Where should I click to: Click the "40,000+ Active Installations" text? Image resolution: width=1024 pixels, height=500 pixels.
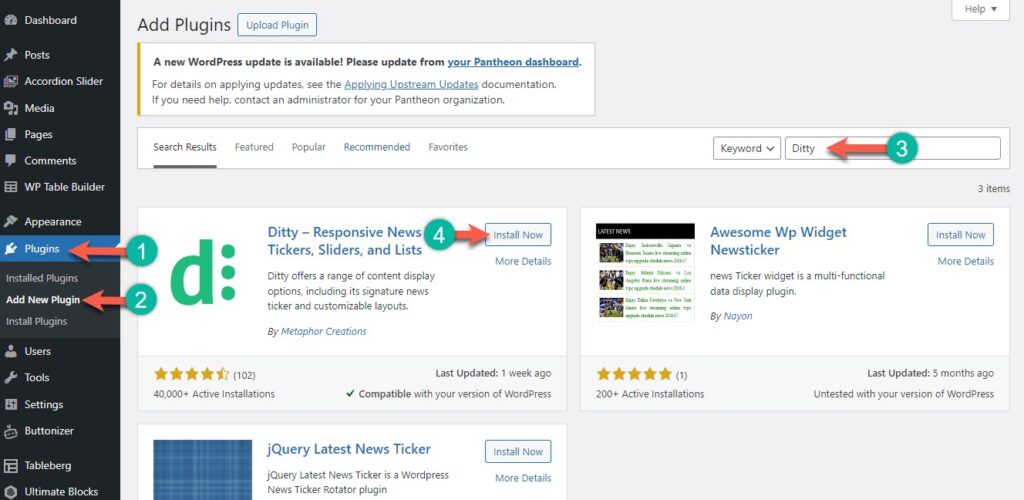[214, 394]
